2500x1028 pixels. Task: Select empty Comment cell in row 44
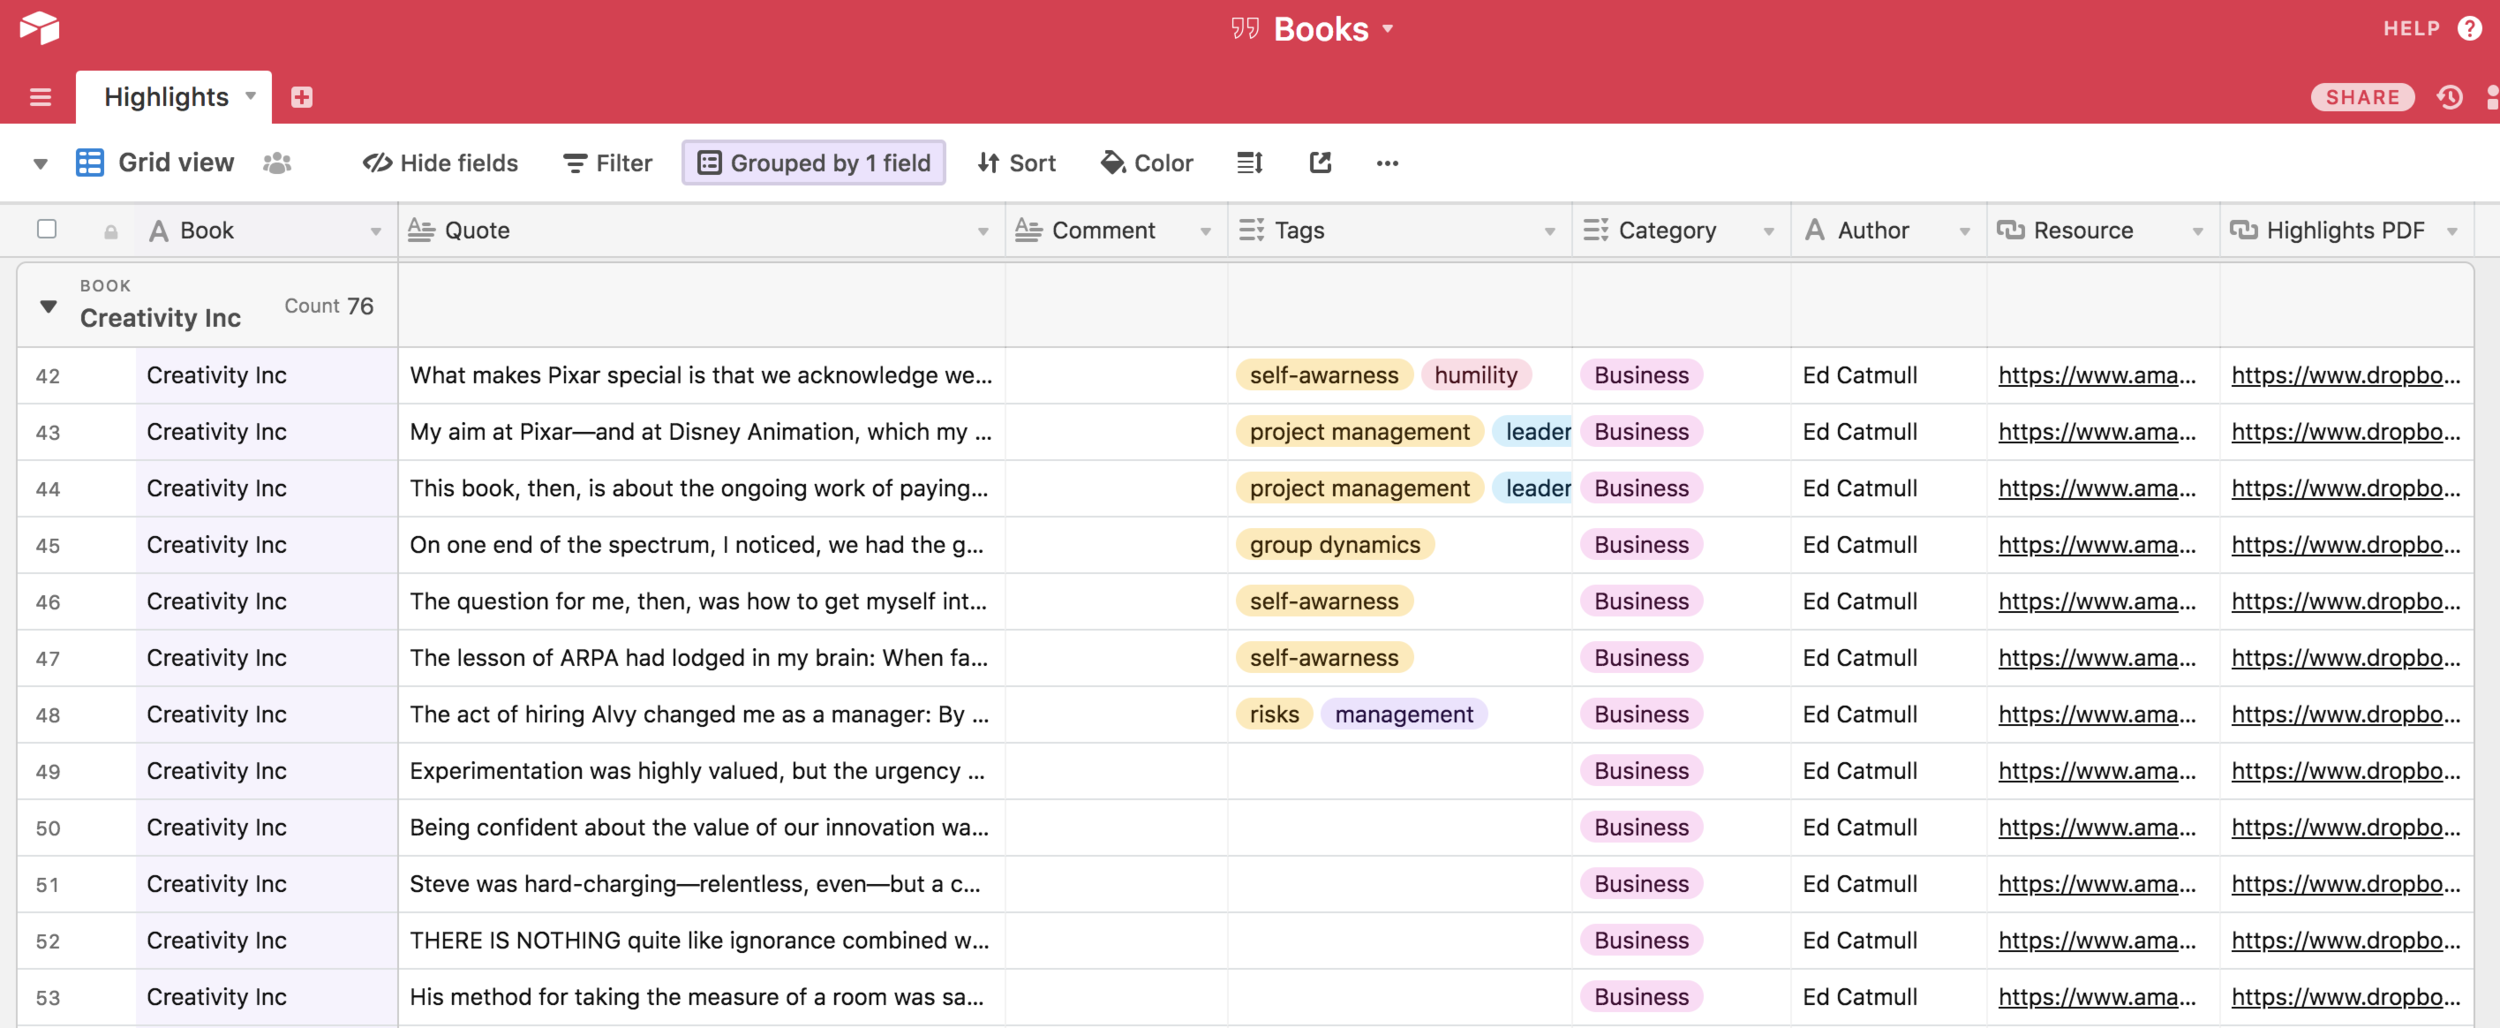tap(1117, 488)
